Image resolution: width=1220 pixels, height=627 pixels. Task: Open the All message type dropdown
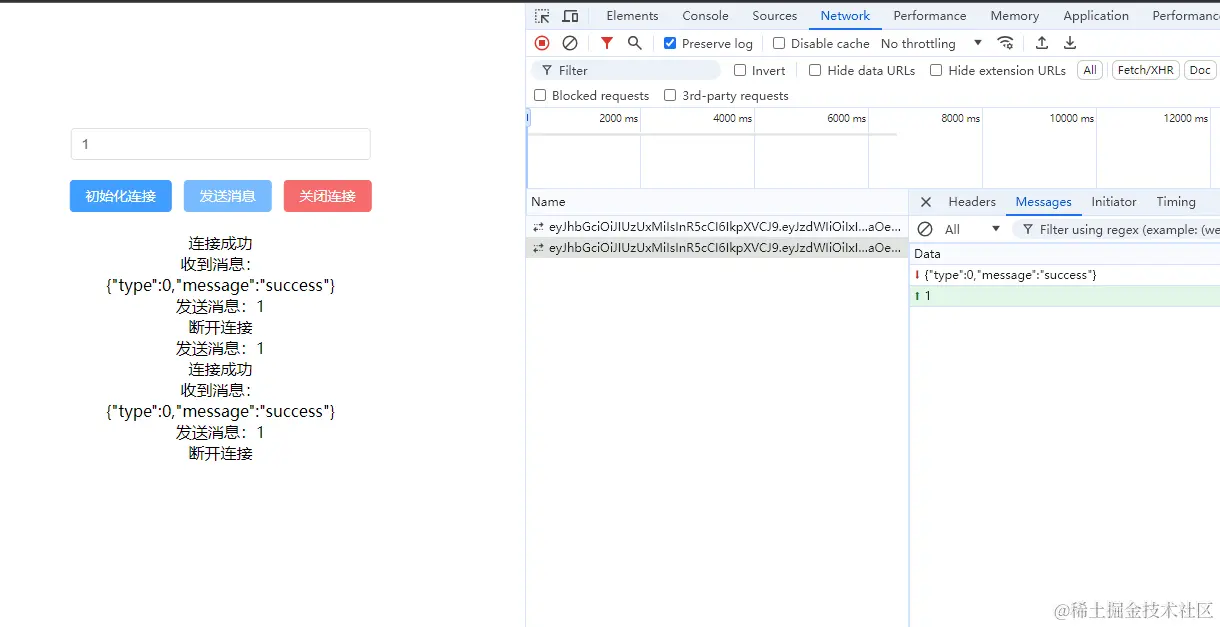point(972,229)
